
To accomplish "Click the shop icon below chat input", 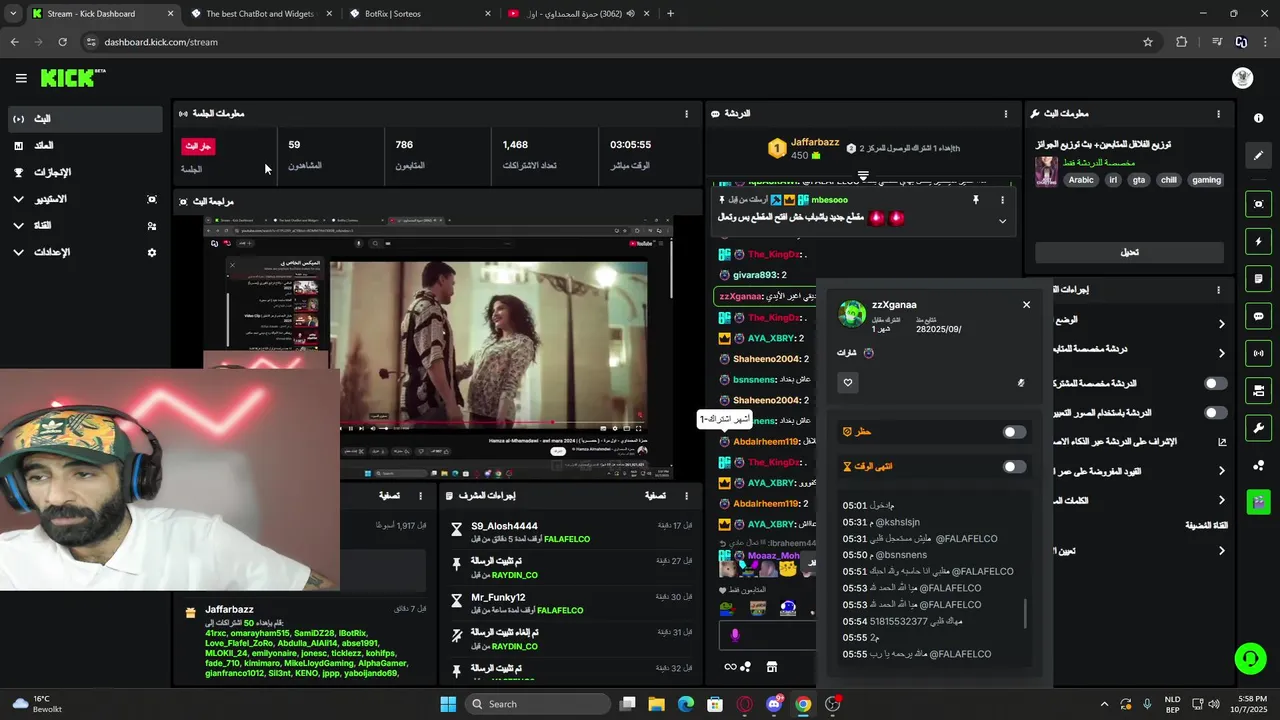I will 772,667.
